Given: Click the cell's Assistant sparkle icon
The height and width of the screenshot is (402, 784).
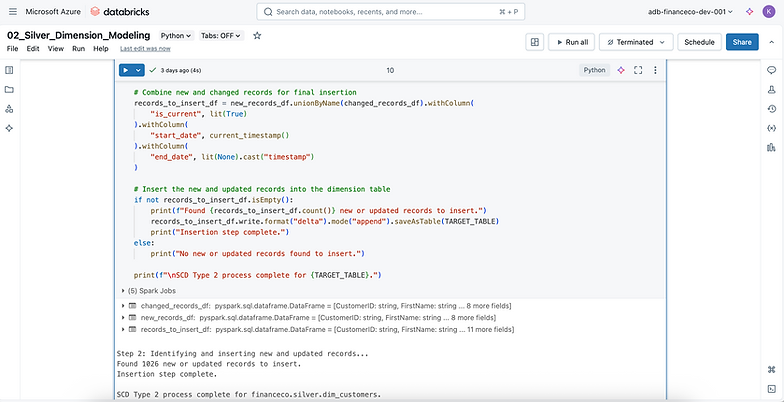Looking at the screenshot, I should click(x=621, y=71).
